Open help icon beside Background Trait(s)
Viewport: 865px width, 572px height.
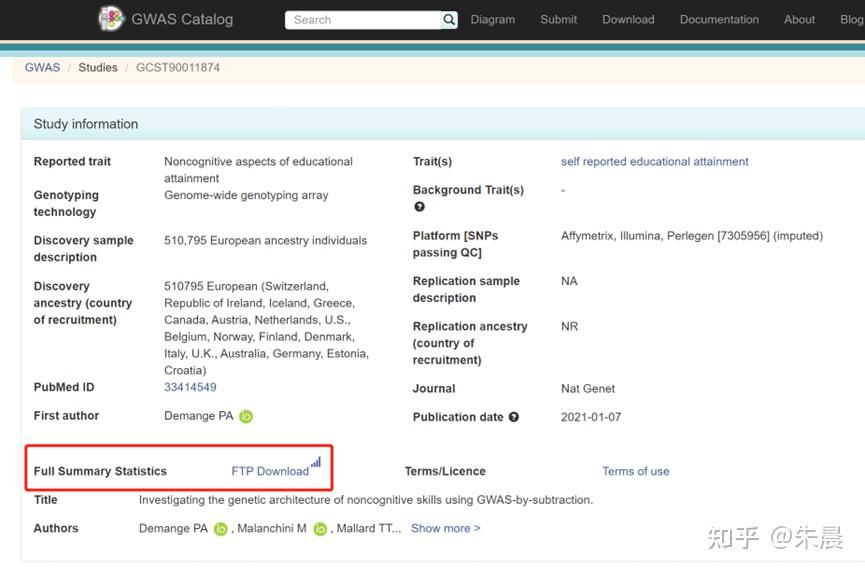point(419,207)
